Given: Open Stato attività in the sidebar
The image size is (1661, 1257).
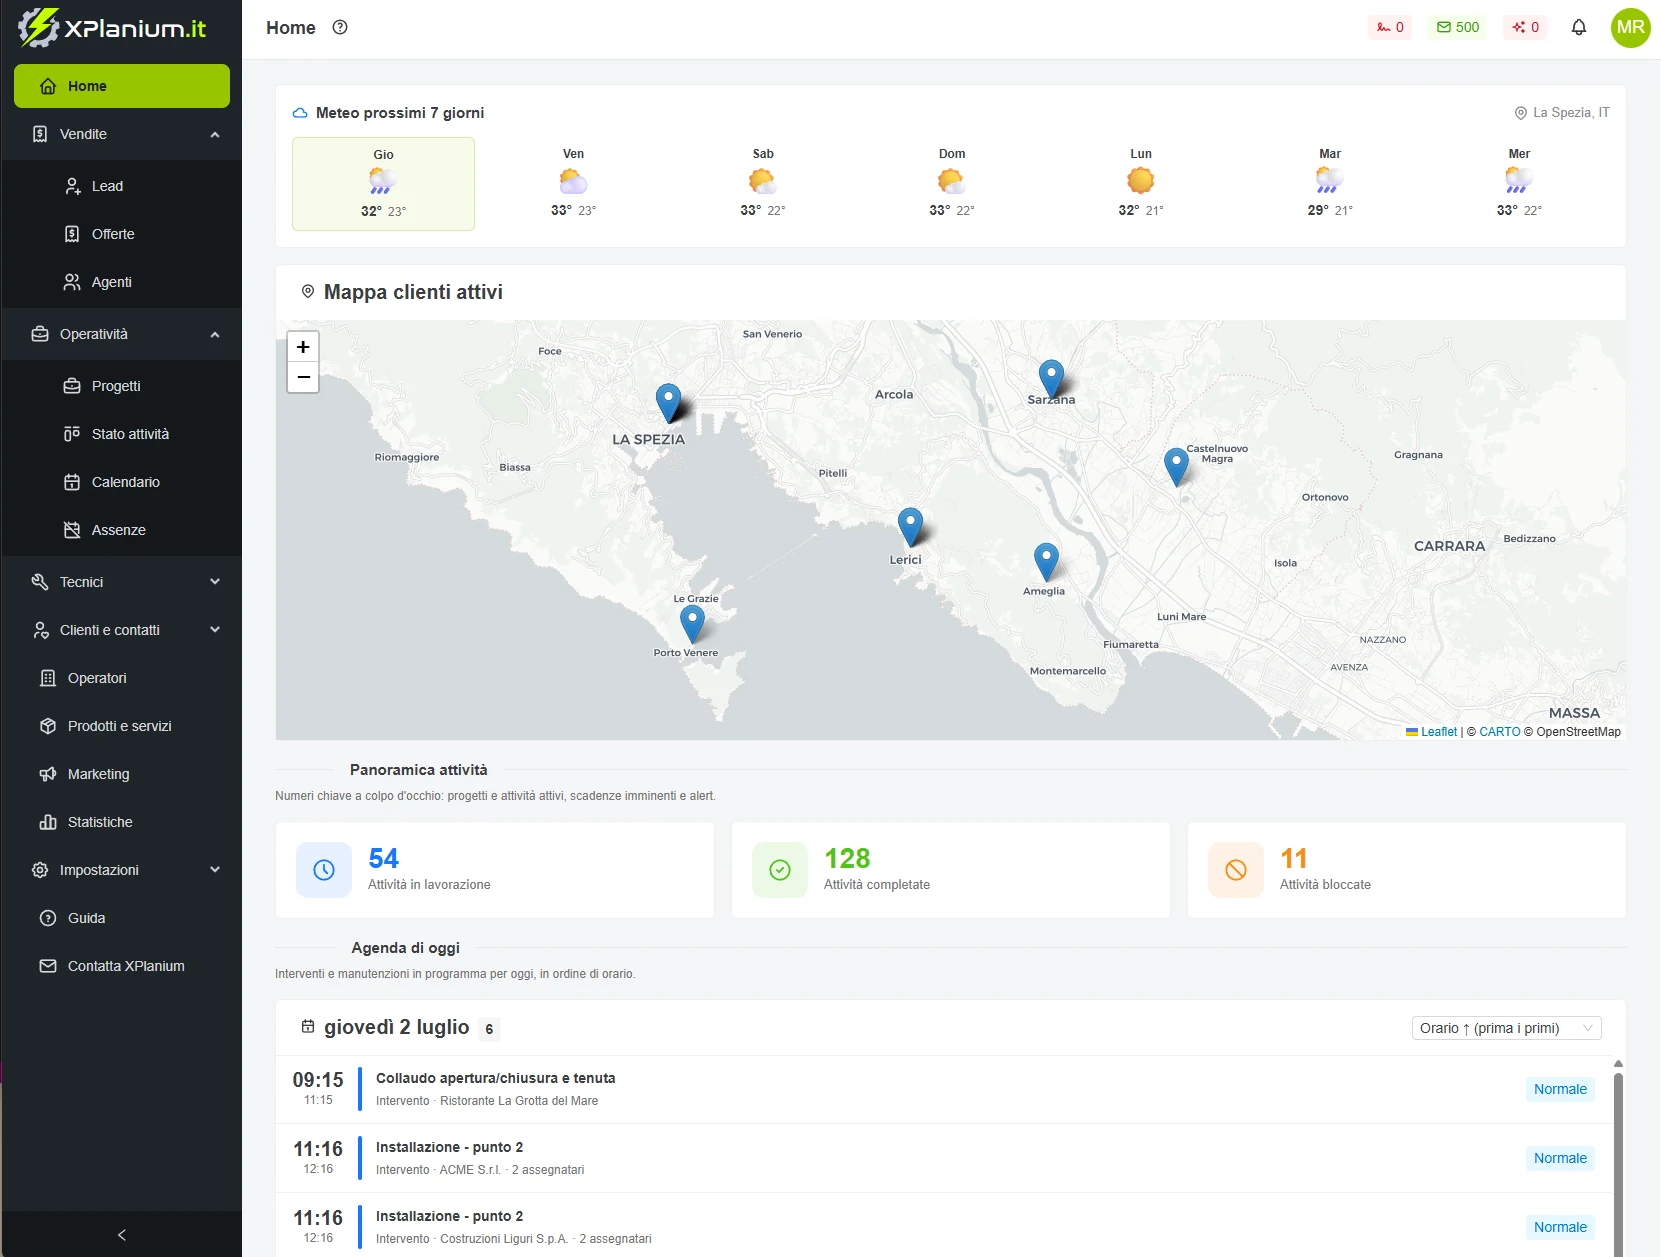Looking at the screenshot, I should pos(122,434).
